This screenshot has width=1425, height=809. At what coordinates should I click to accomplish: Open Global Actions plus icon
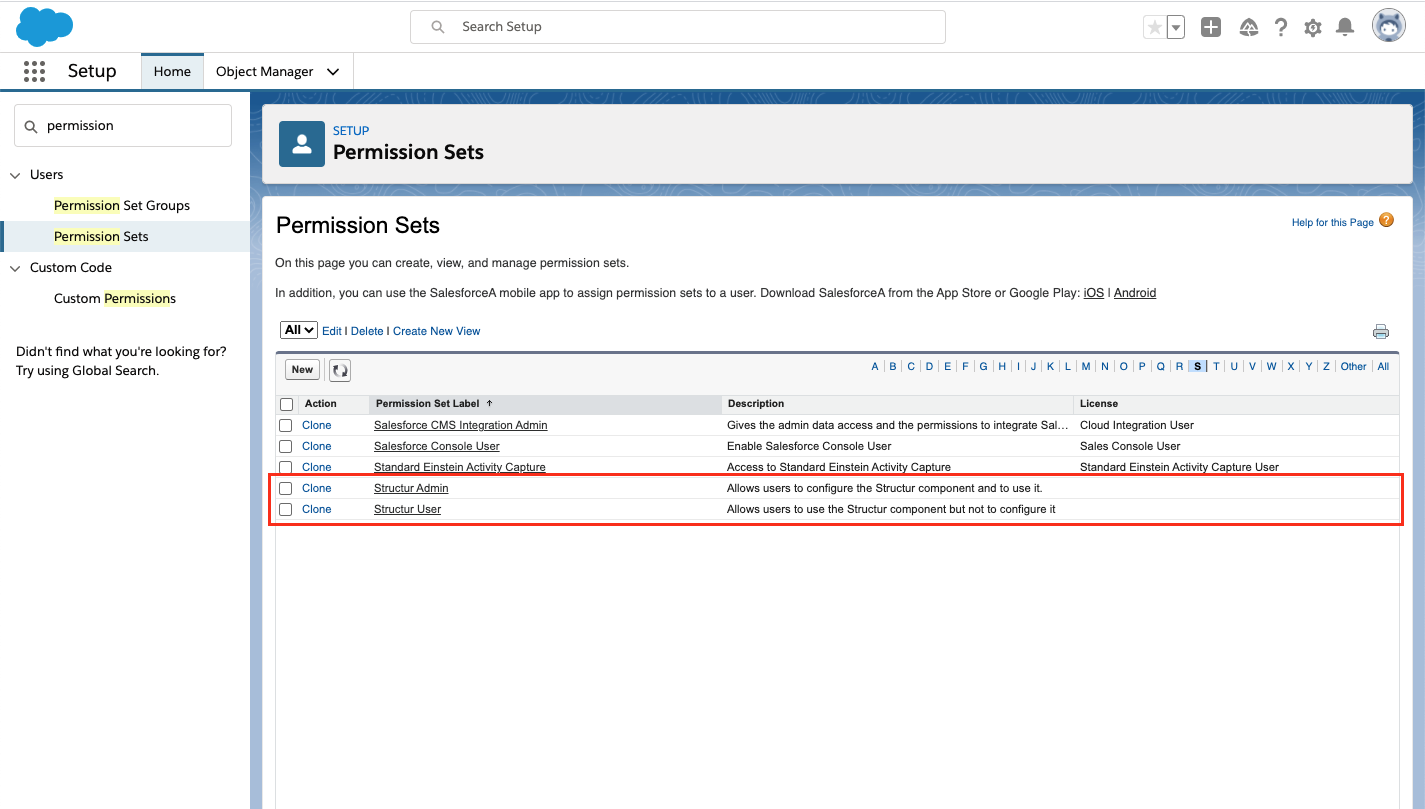[1211, 28]
